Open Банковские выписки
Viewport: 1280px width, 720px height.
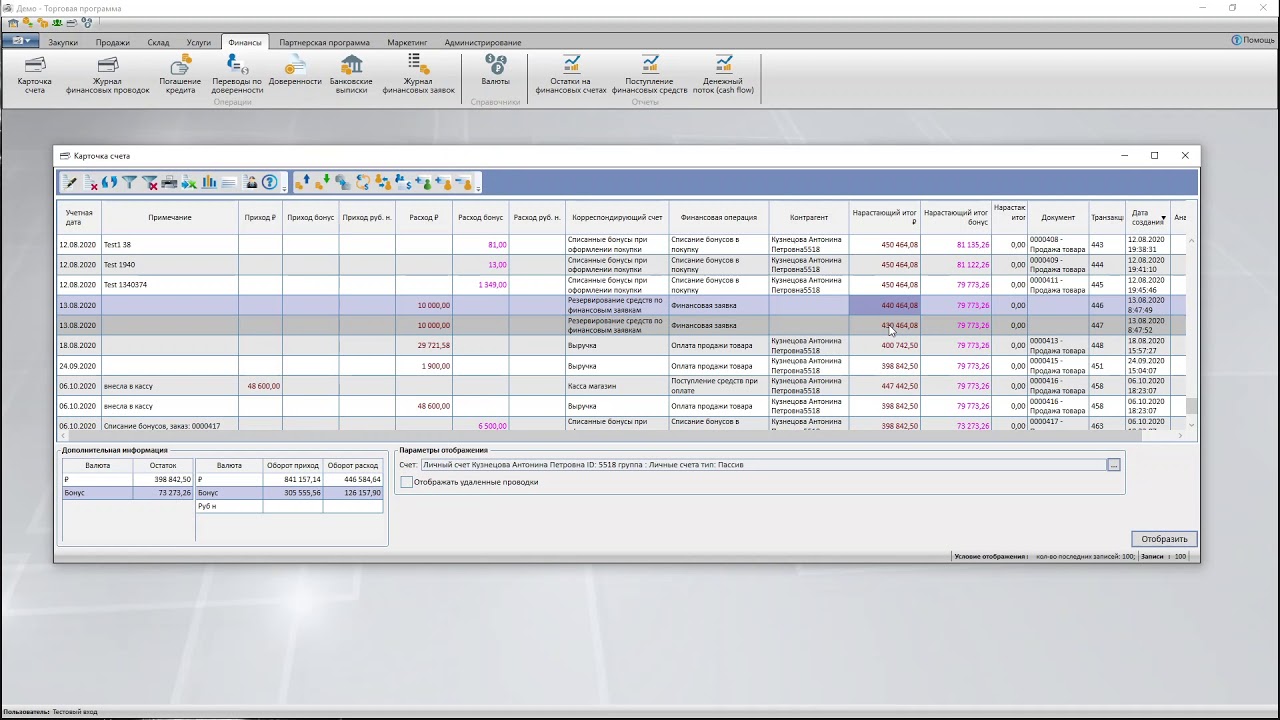[x=351, y=75]
